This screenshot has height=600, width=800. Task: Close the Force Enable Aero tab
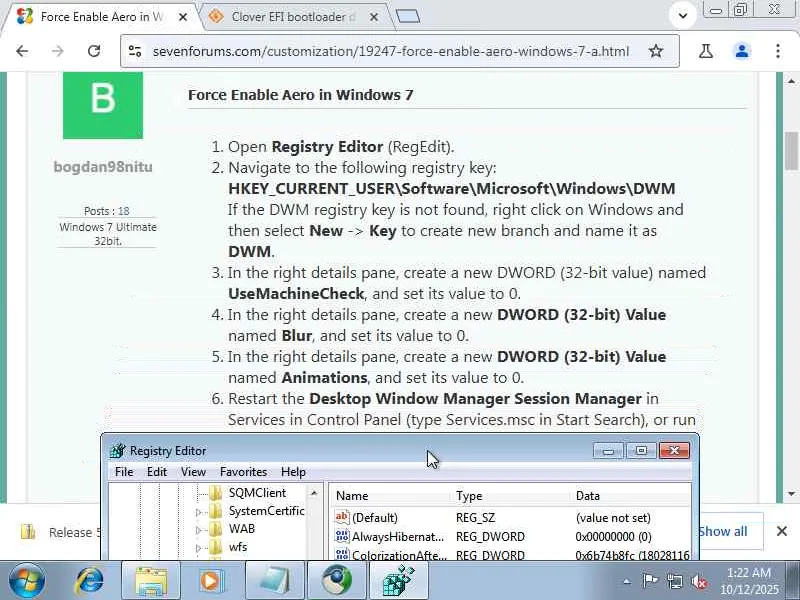tap(183, 17)
